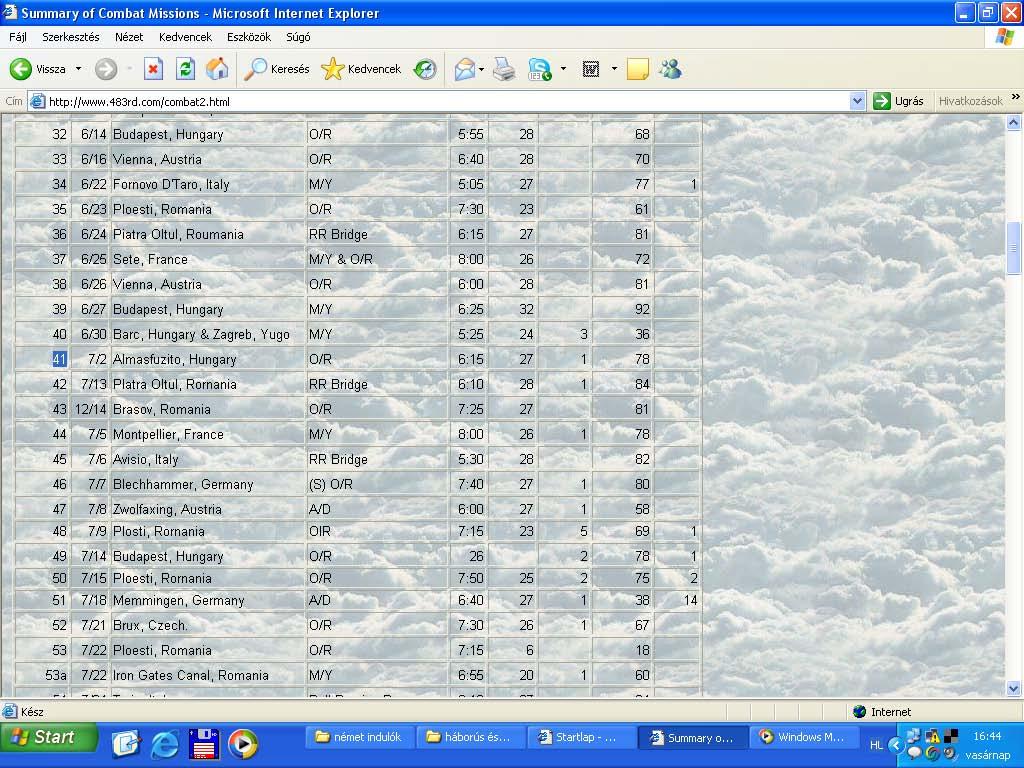Click the forward arrow icon

pos(106,69)
